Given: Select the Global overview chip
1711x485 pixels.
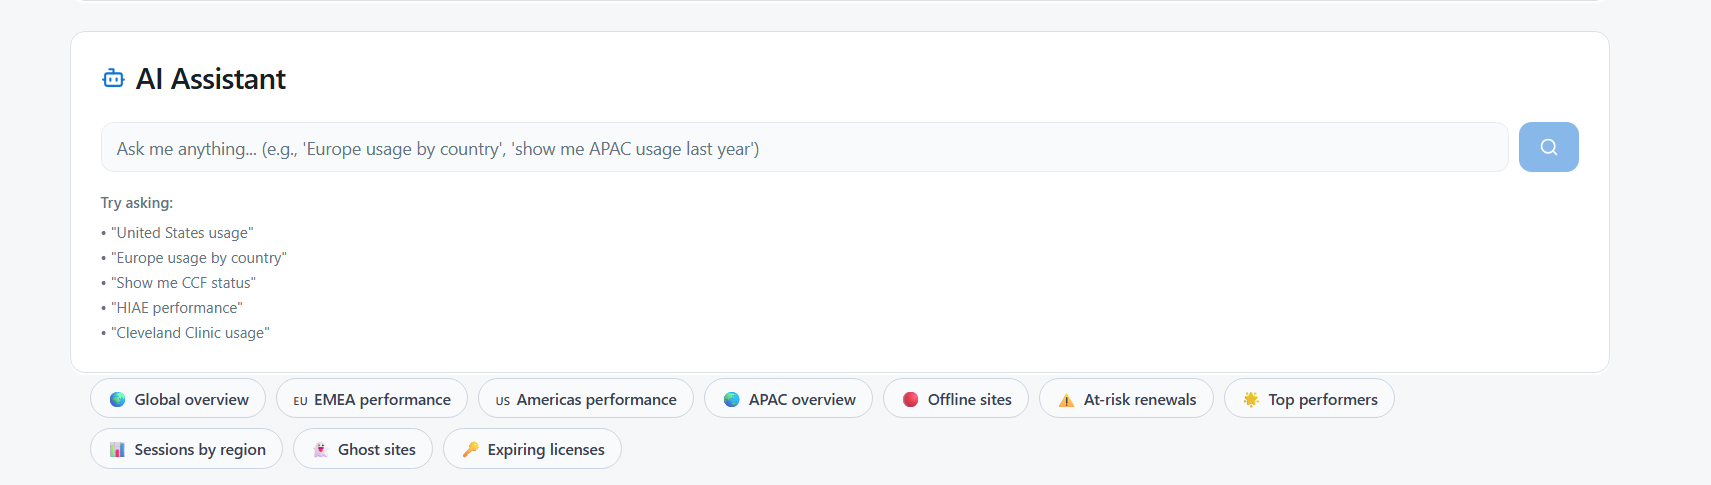Looking at the screenshot, I should coord(178,398).
